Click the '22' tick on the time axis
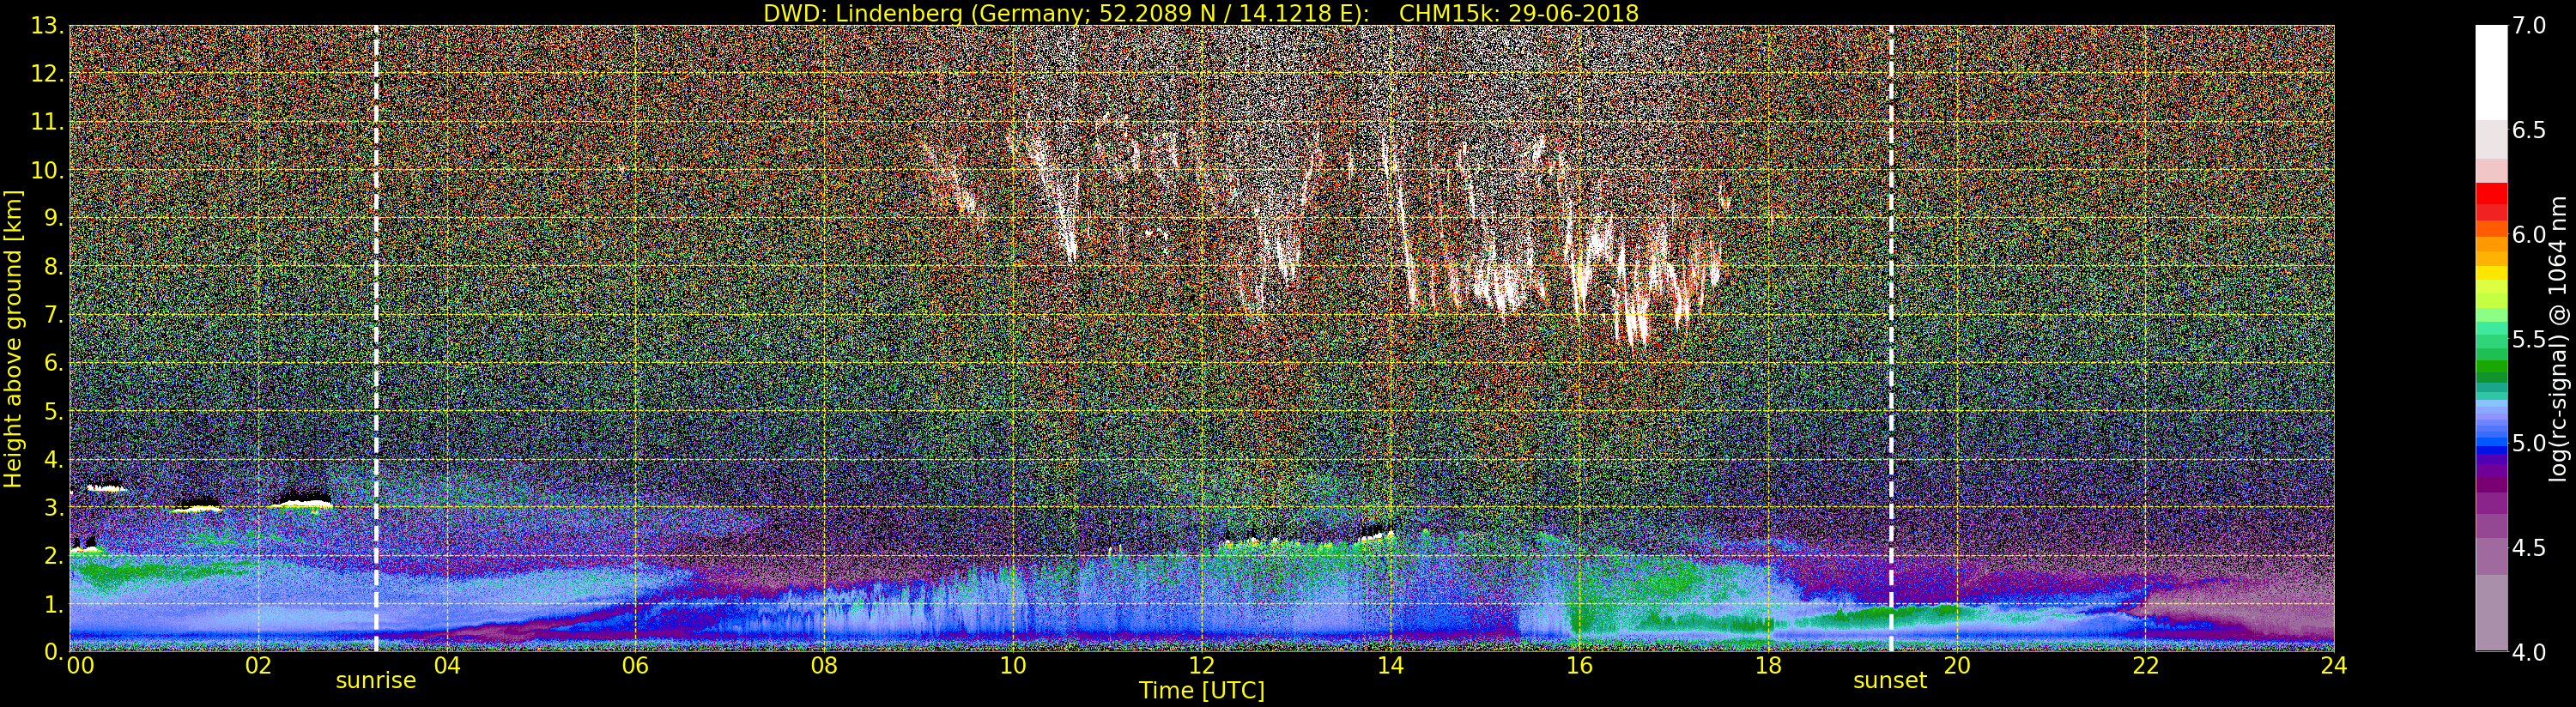The height and width of the screenshot is (707, 2576). click(2145, 666)
